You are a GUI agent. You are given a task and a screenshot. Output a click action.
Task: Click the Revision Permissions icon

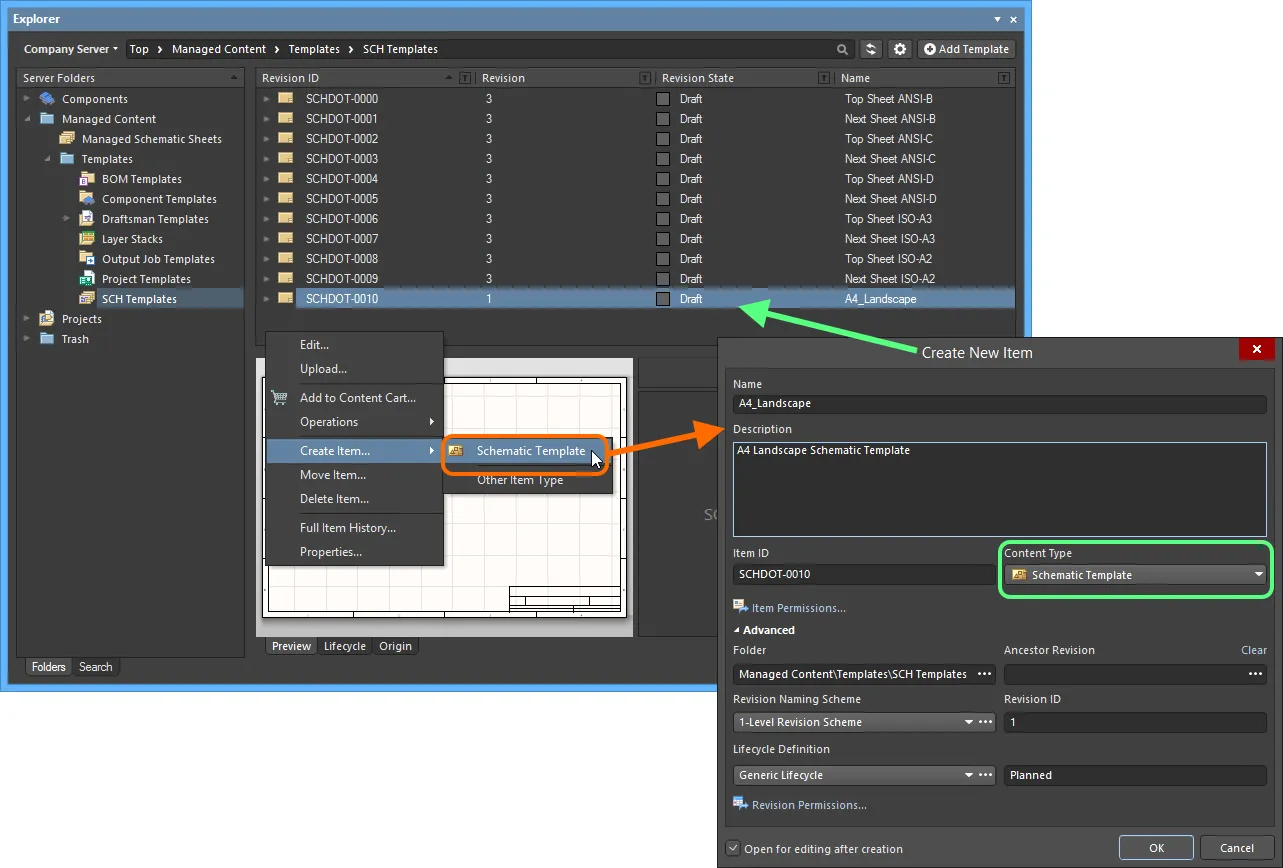pos(741,803)
